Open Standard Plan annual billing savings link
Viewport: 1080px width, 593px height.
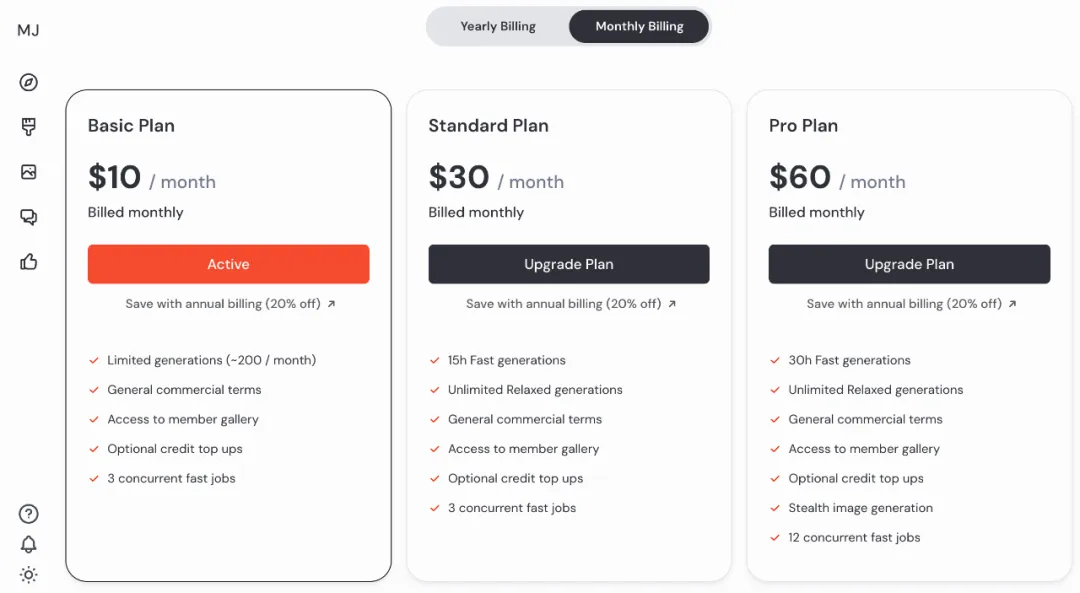click(x=571, y=304)
